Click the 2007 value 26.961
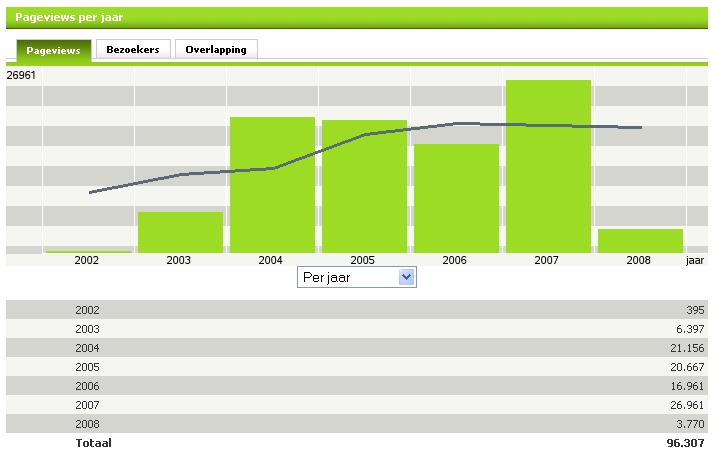The height and width of the screenshot is (454, 713). click(x=684, y=405)
